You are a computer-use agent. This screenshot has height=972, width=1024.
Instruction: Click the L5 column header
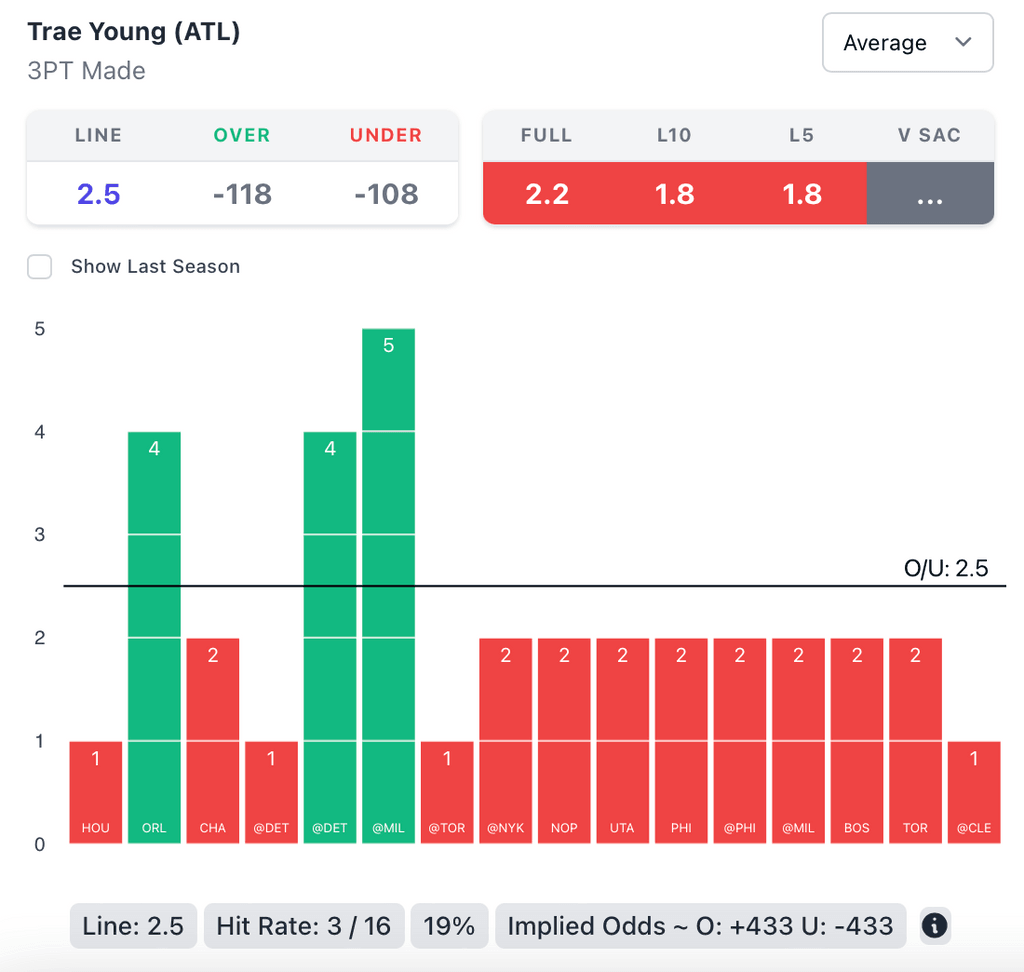[802, 135]
